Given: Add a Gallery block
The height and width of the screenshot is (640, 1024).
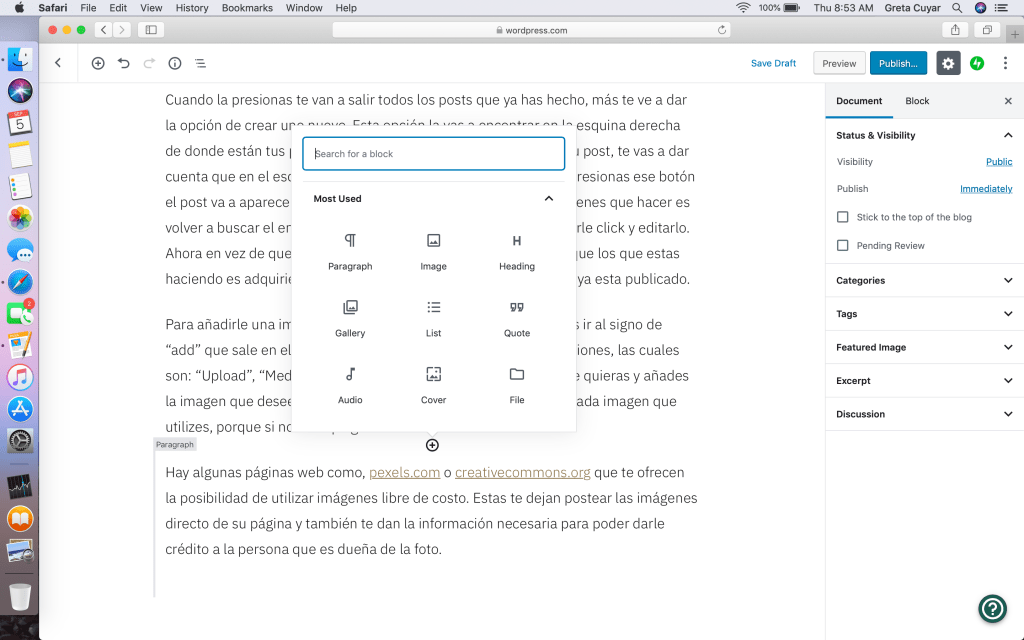Looking at the screenshot, I should coord(350,317).
